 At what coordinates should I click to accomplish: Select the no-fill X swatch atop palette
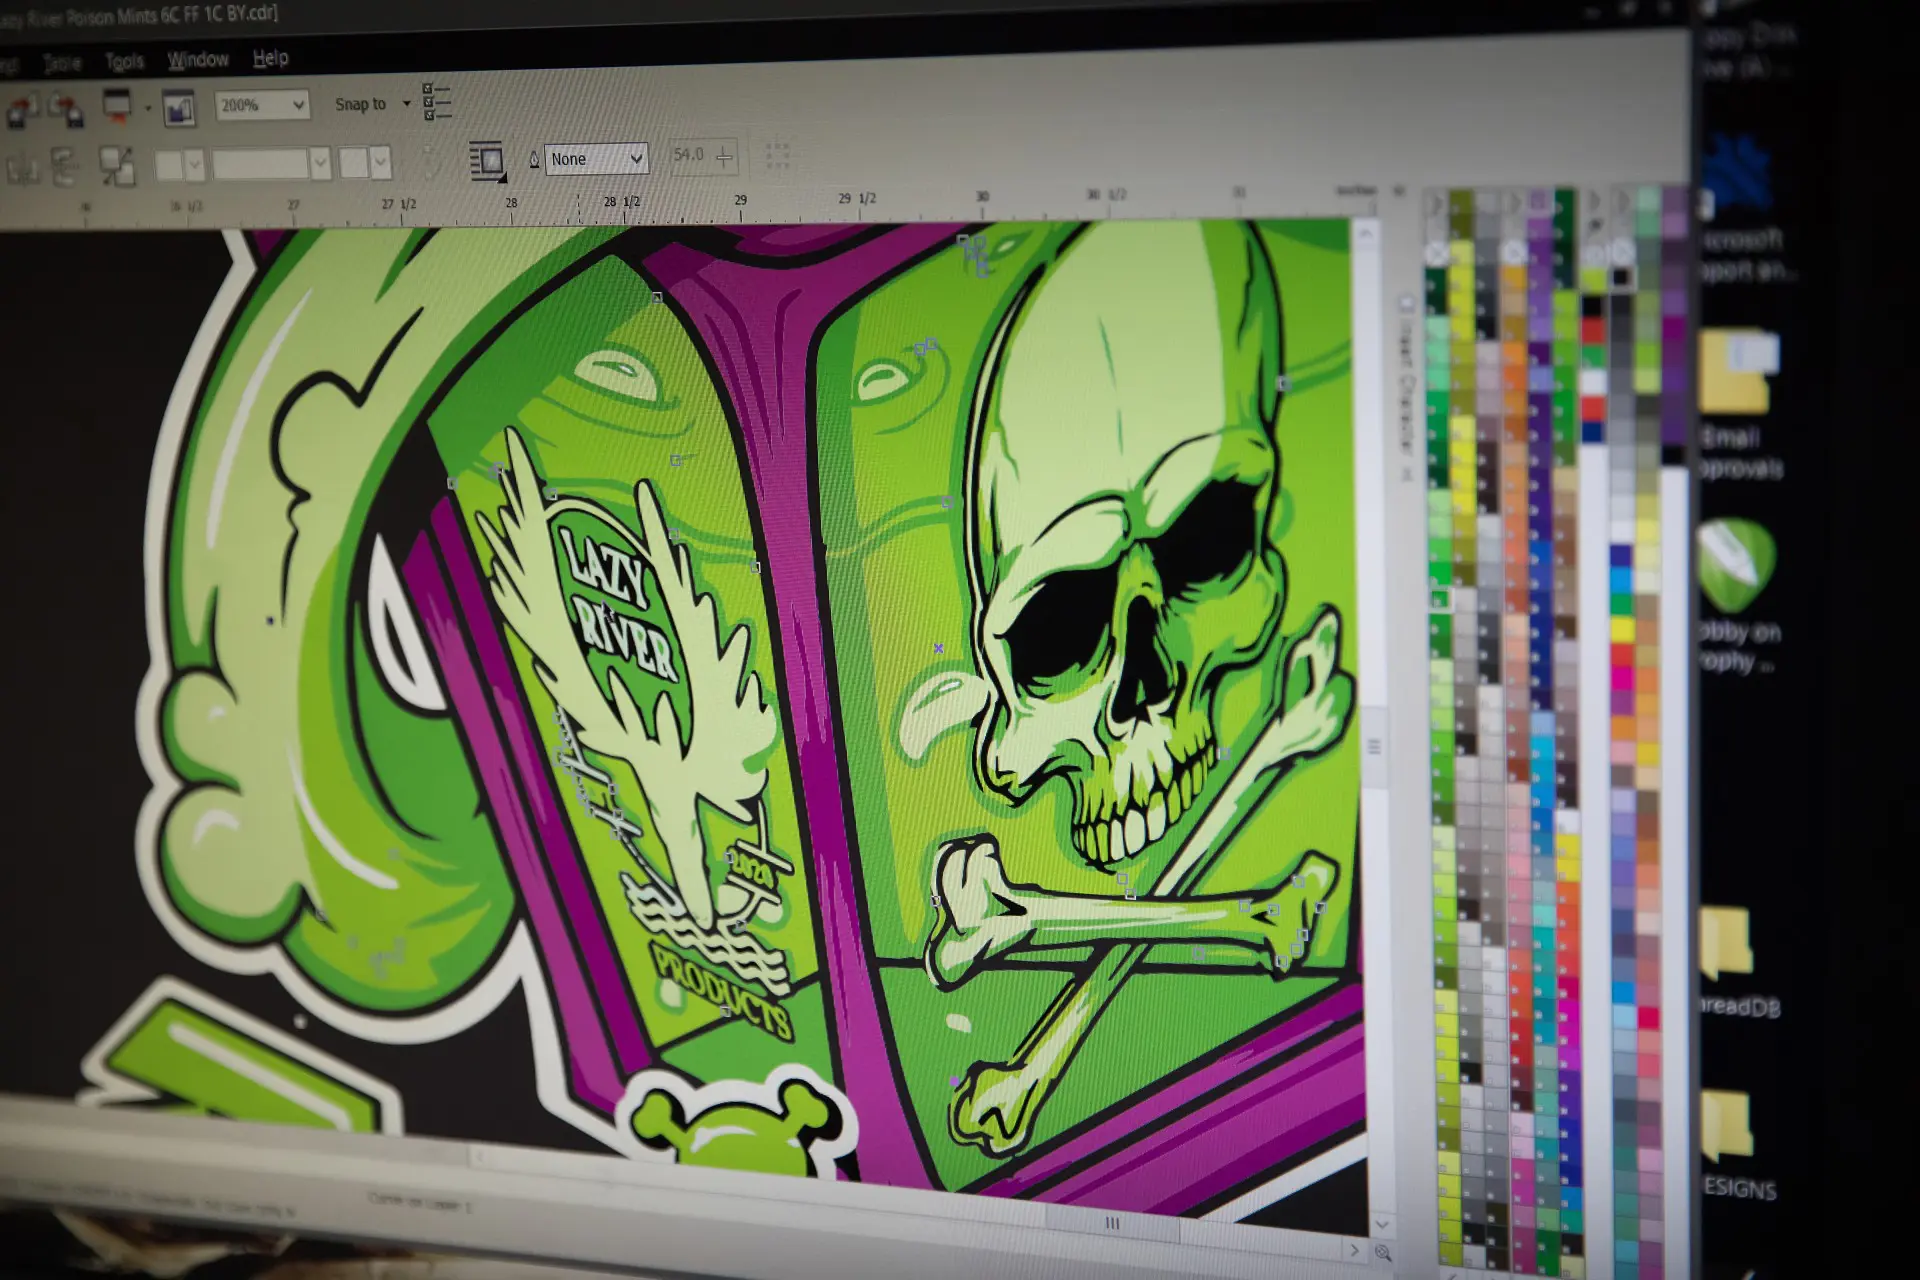pos(1436,254)
